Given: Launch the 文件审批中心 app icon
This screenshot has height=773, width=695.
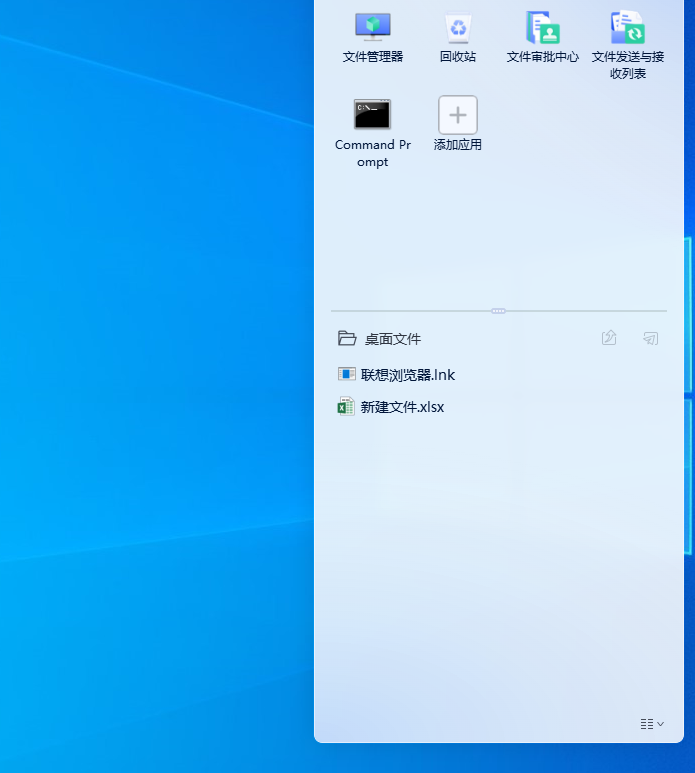Looking at the screenshot, I should (543, 26).
